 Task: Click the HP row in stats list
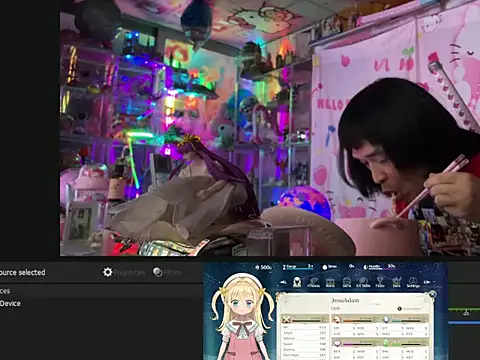pyautogui.click(x=304, y=327)
